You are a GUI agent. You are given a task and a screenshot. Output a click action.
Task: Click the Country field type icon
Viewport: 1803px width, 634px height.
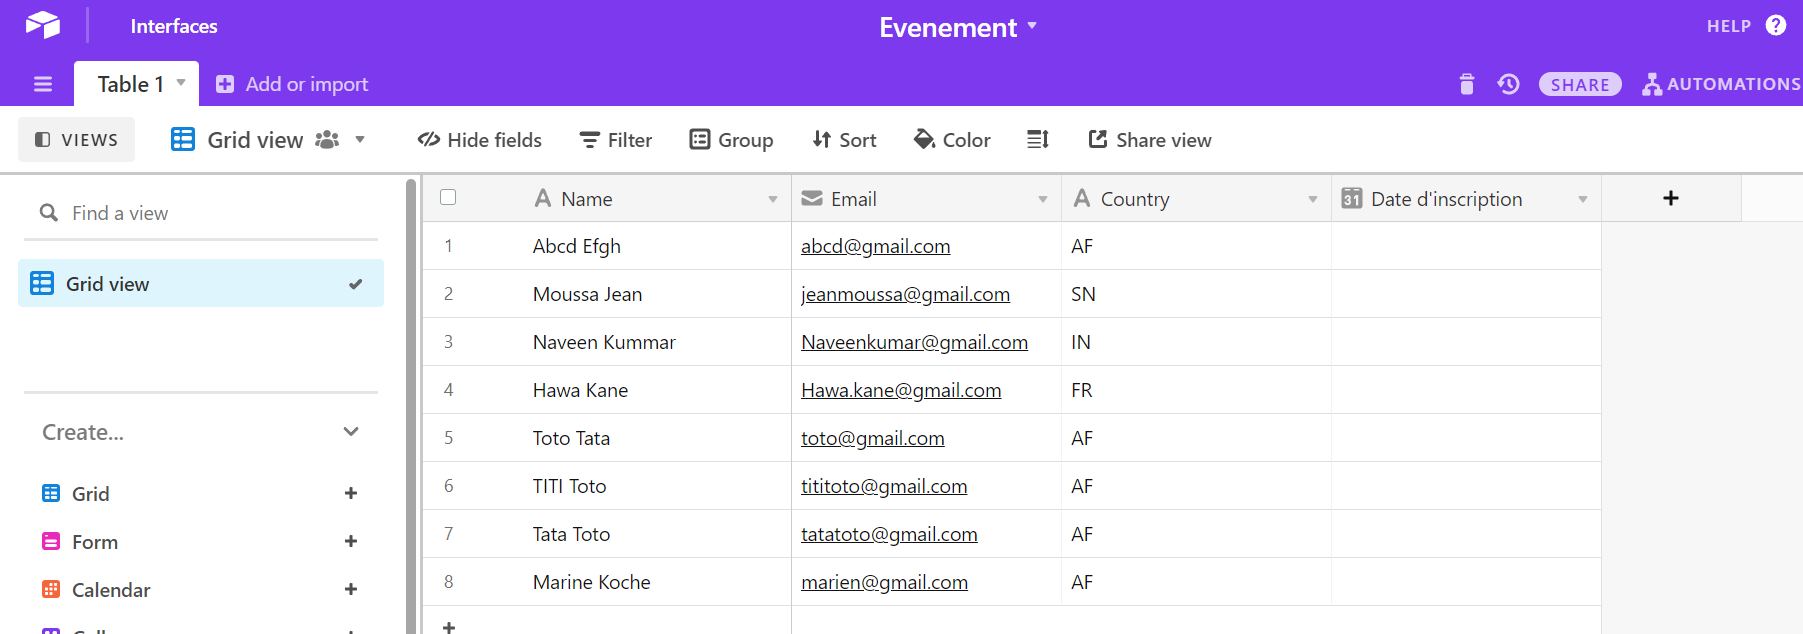[x=1082, y=198]
